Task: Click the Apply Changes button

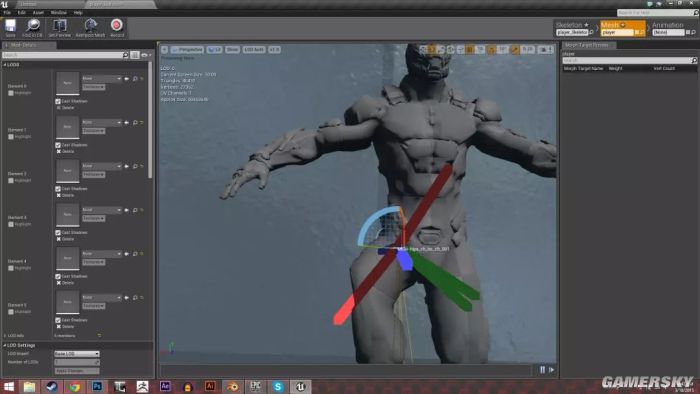Action: [x=77, y=371]
